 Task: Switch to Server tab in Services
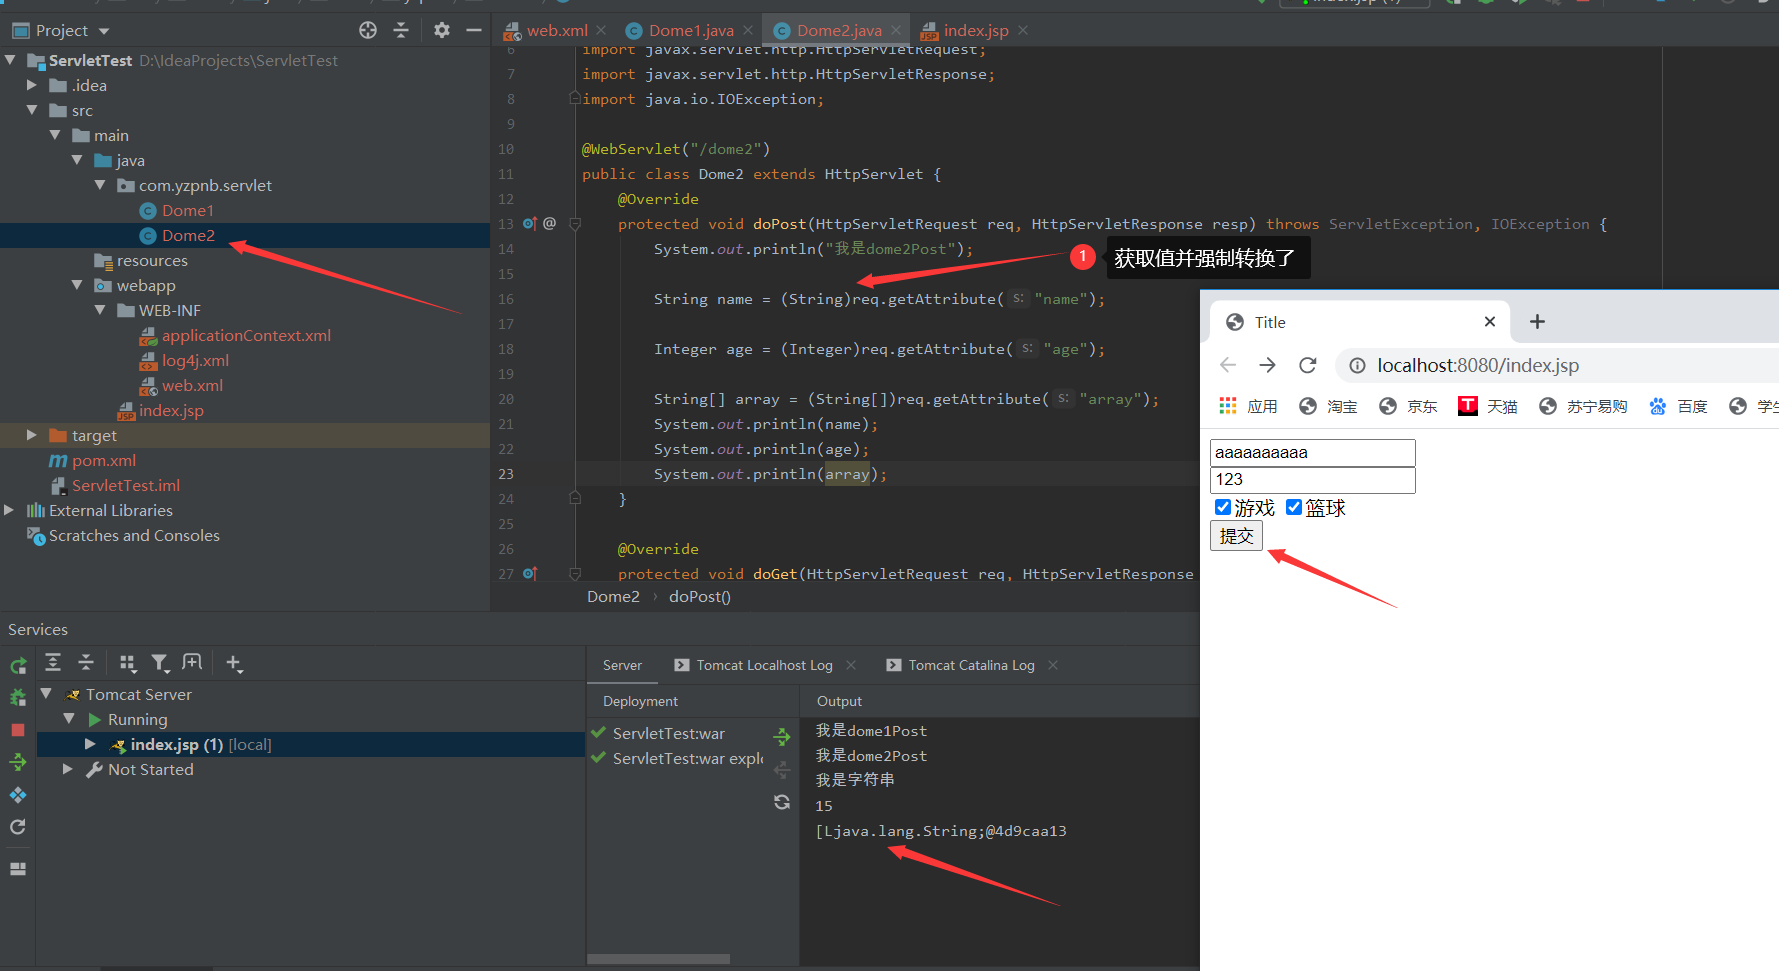coord(622,665)
